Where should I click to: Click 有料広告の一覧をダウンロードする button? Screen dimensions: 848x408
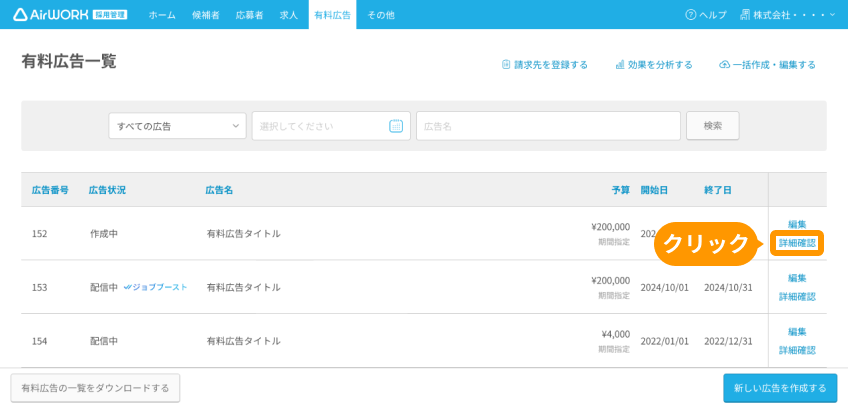coord(95,388)
